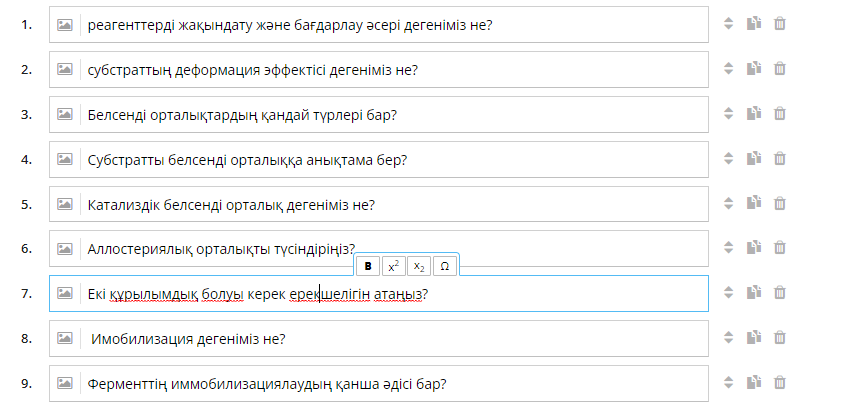The height and width of the screenshot is (416, 854).
Task: Open the omega special characters button
Action: [444, 267]
